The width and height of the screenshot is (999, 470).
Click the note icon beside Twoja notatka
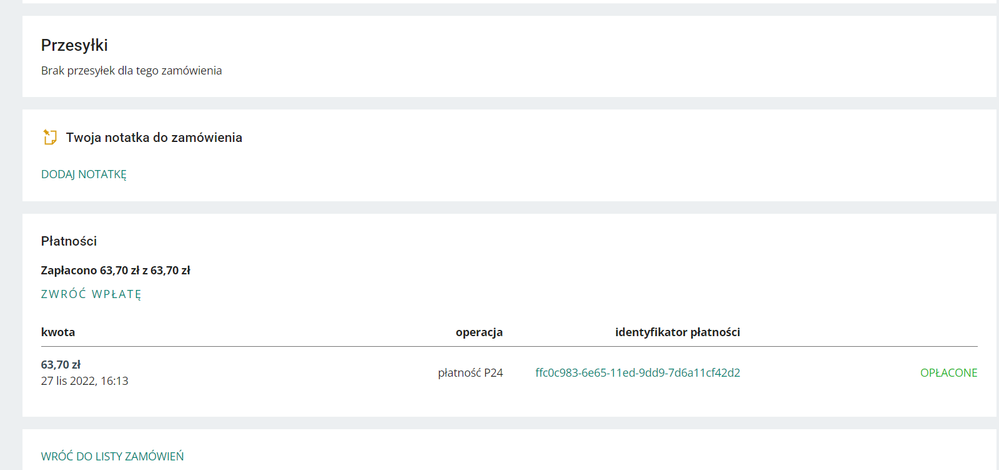(x=50, y=137)
